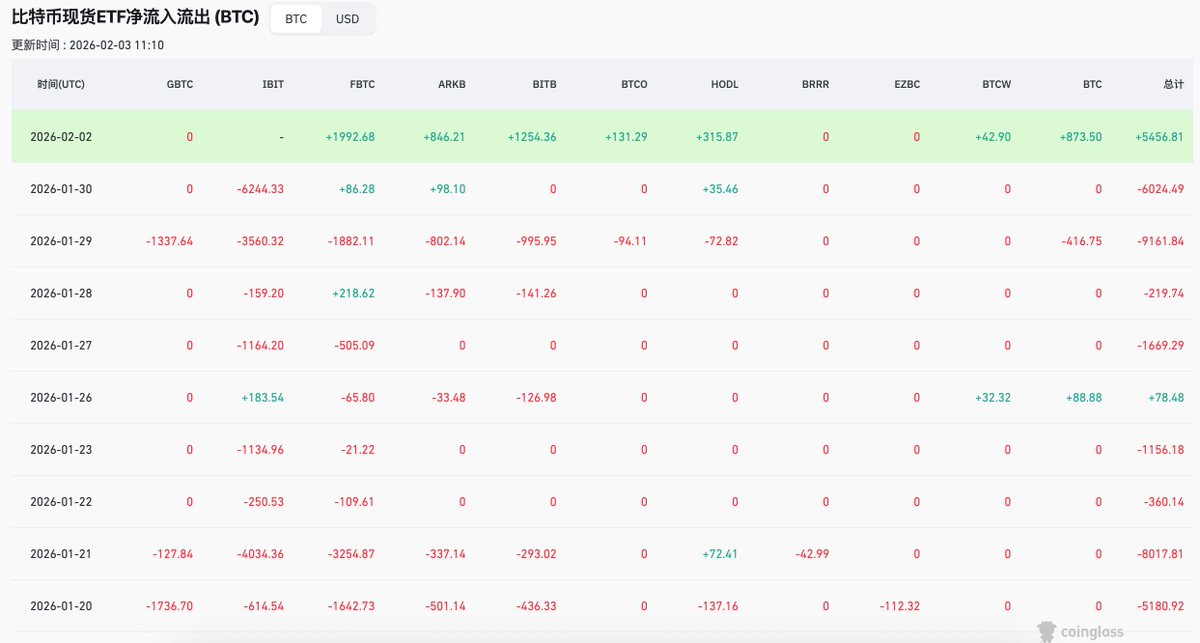Switch units to USD

click(347, 19)
